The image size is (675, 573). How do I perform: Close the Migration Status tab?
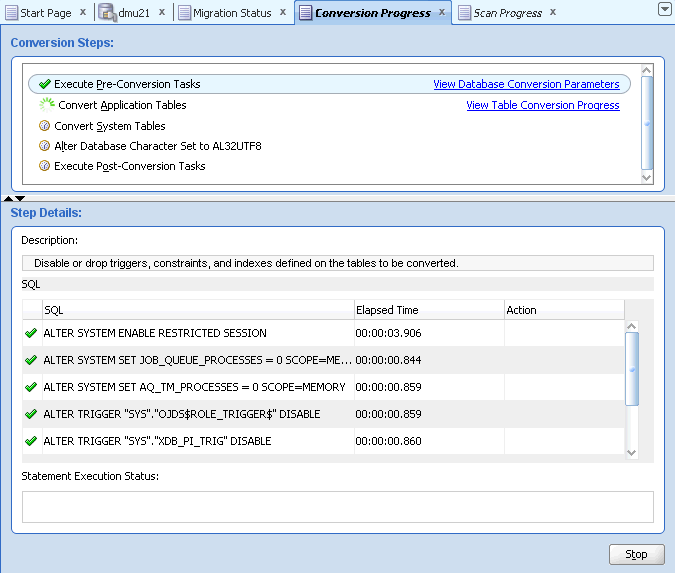pyautogui.click(x=283, y=12)
